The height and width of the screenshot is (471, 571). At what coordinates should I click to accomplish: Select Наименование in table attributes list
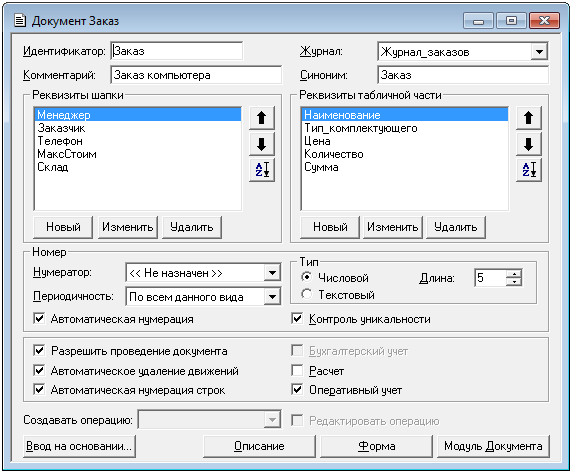coord(405,115)
